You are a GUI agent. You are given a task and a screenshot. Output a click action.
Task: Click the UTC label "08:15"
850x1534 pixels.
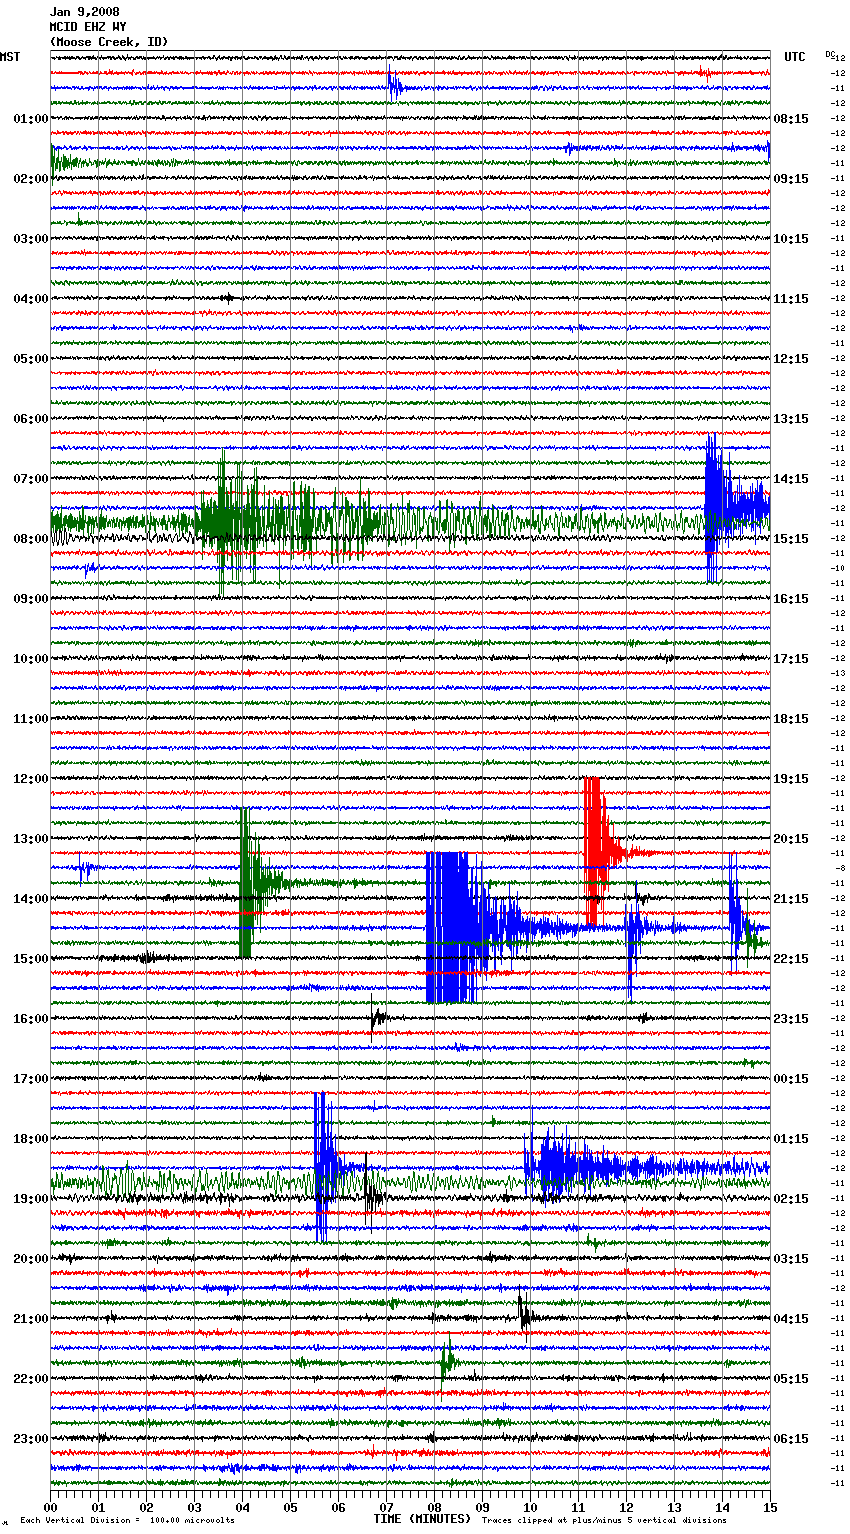point(791,118)
